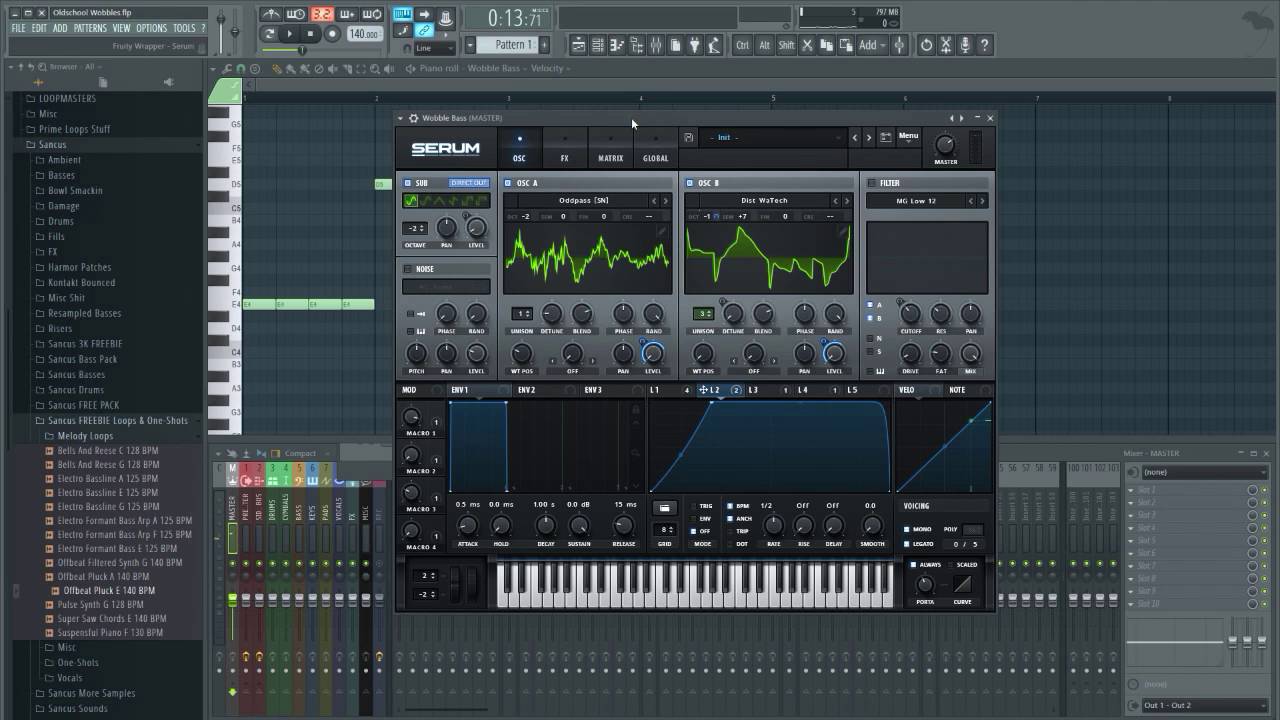Click the microphone recording icon
The width and height of the screenshot is (1280, 720).
coord(965,44)
